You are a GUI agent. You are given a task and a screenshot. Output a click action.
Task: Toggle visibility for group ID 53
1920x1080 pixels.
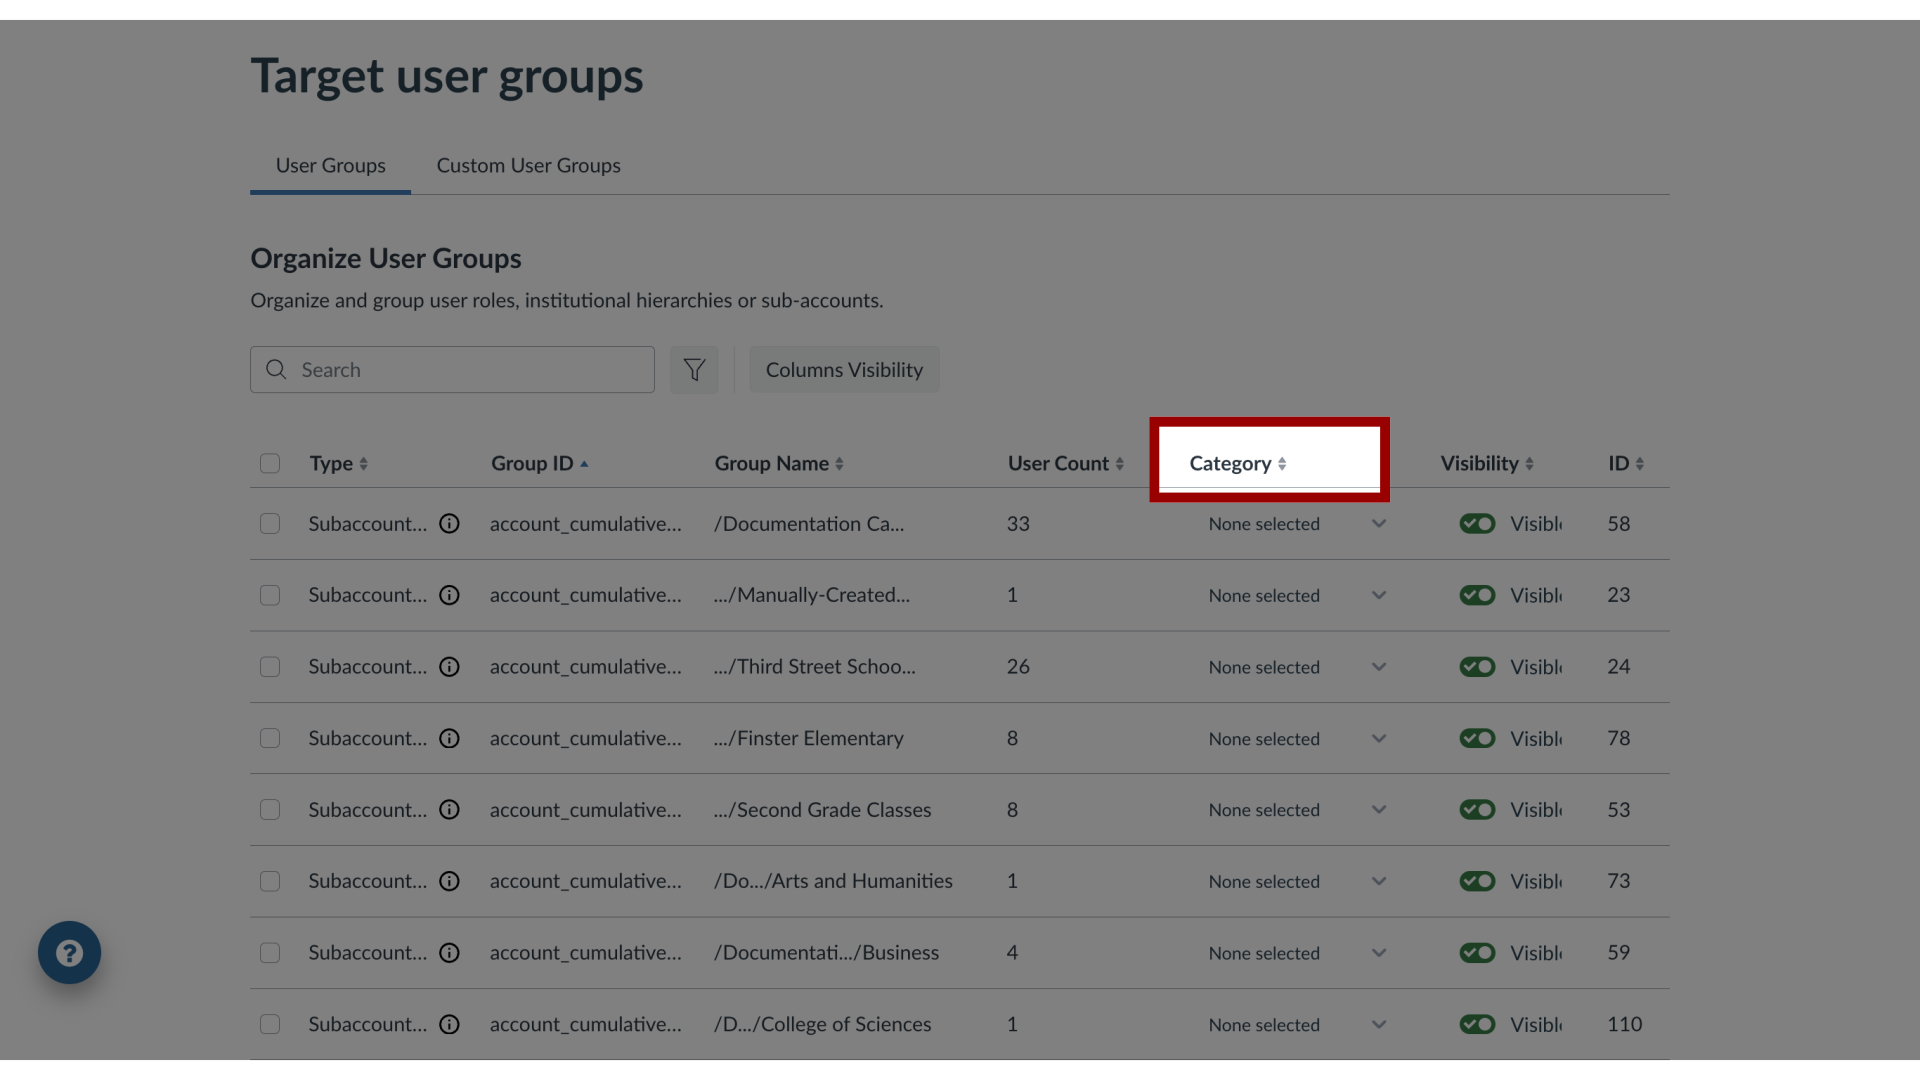pos(1477,810)
